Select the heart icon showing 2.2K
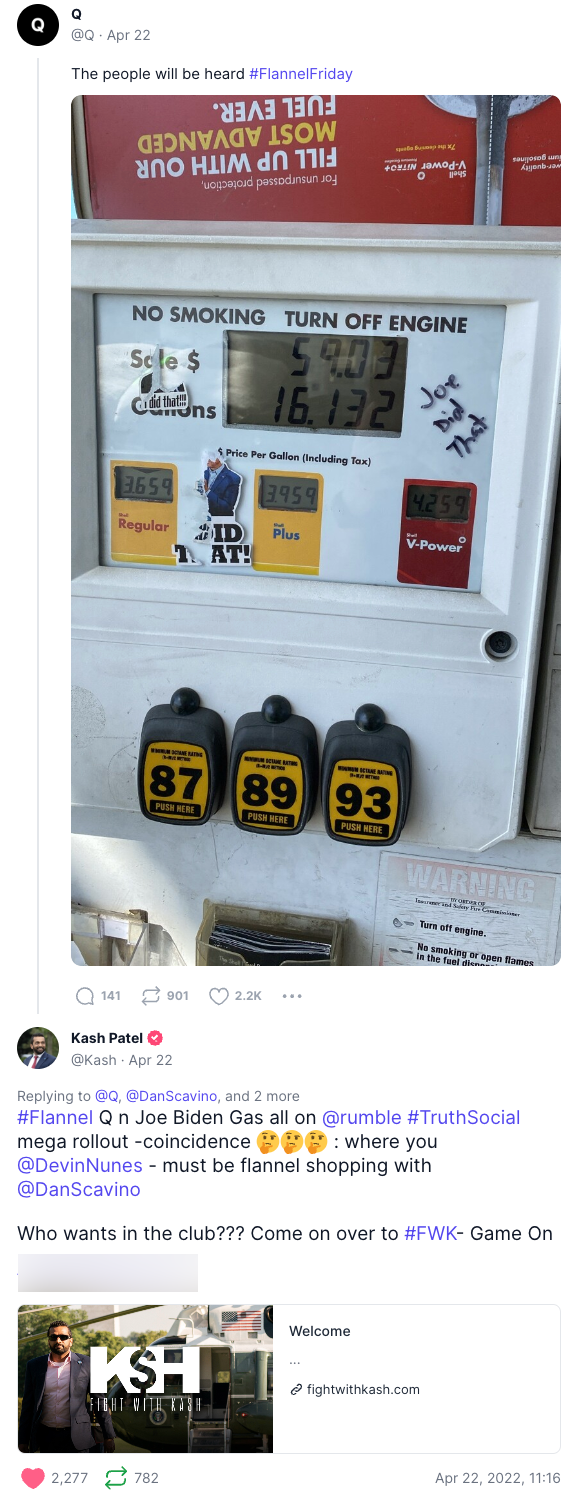Viewport: 582px width, 1498px height. [219, 996]
